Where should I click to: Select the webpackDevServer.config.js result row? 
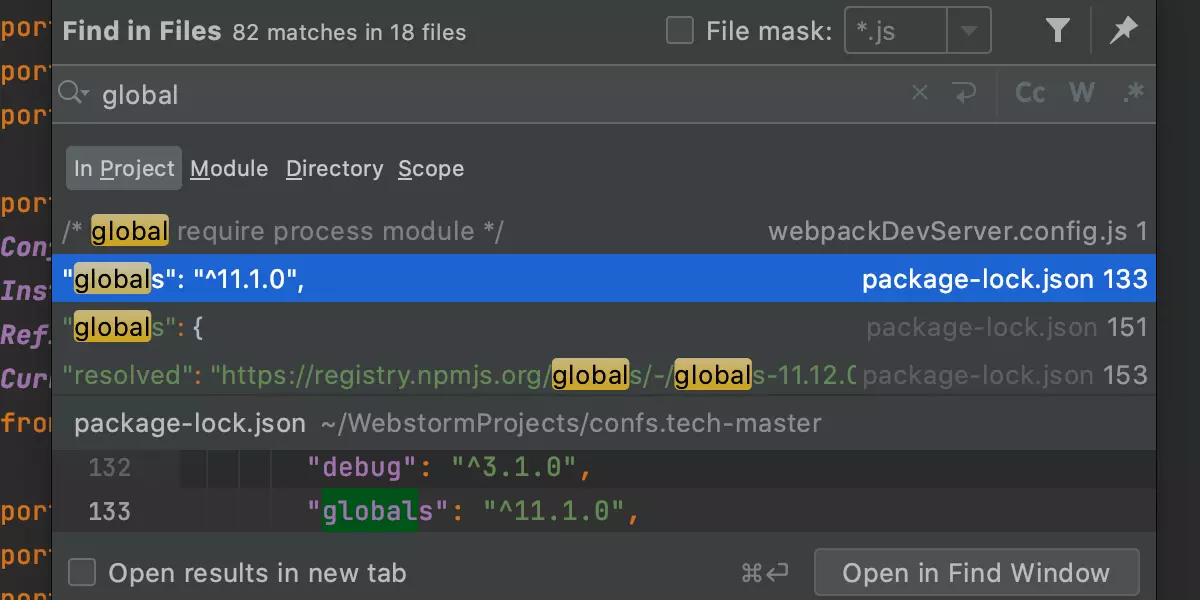[x=604, y=231]
